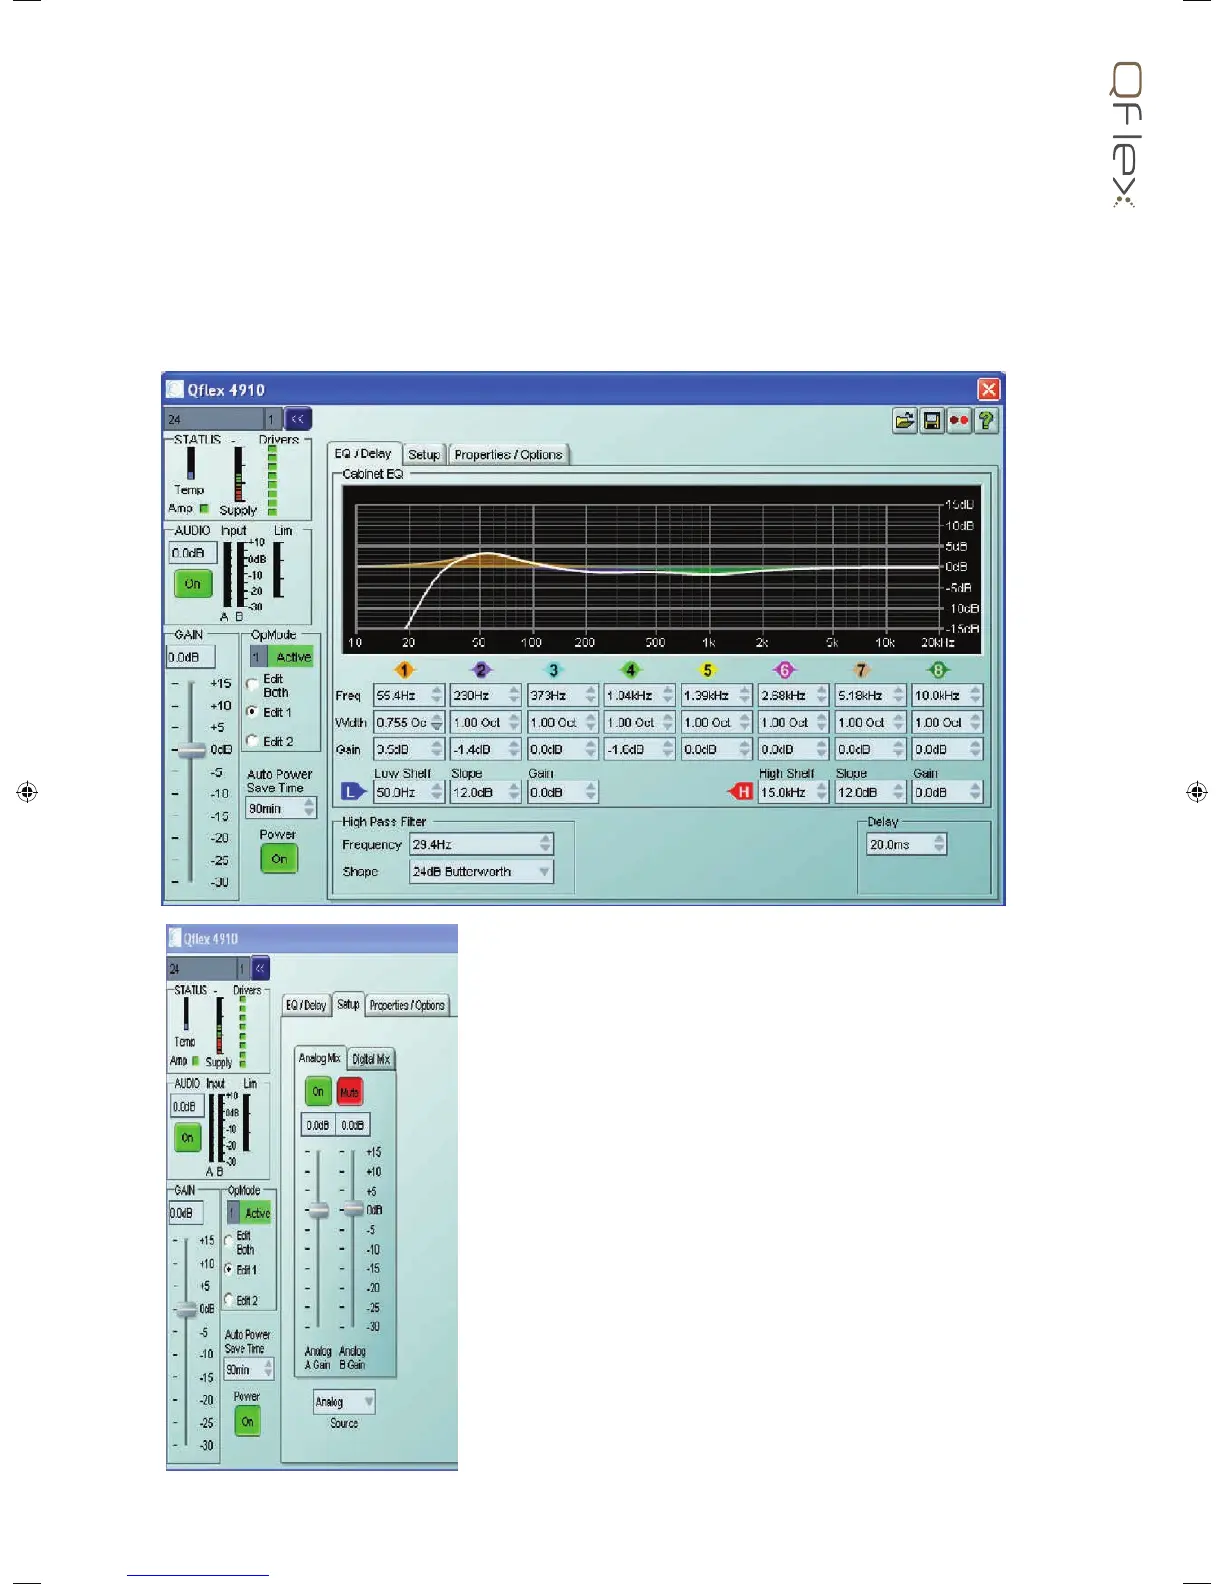Select EQ band 1 orange marker
Screen dimensions: 1224x1584
(404, 670)
